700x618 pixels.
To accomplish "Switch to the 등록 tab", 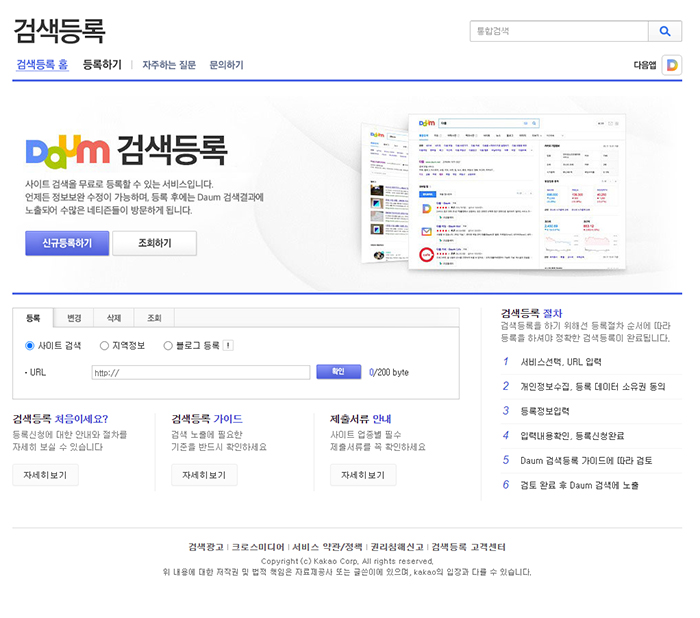I will [33, 318].
